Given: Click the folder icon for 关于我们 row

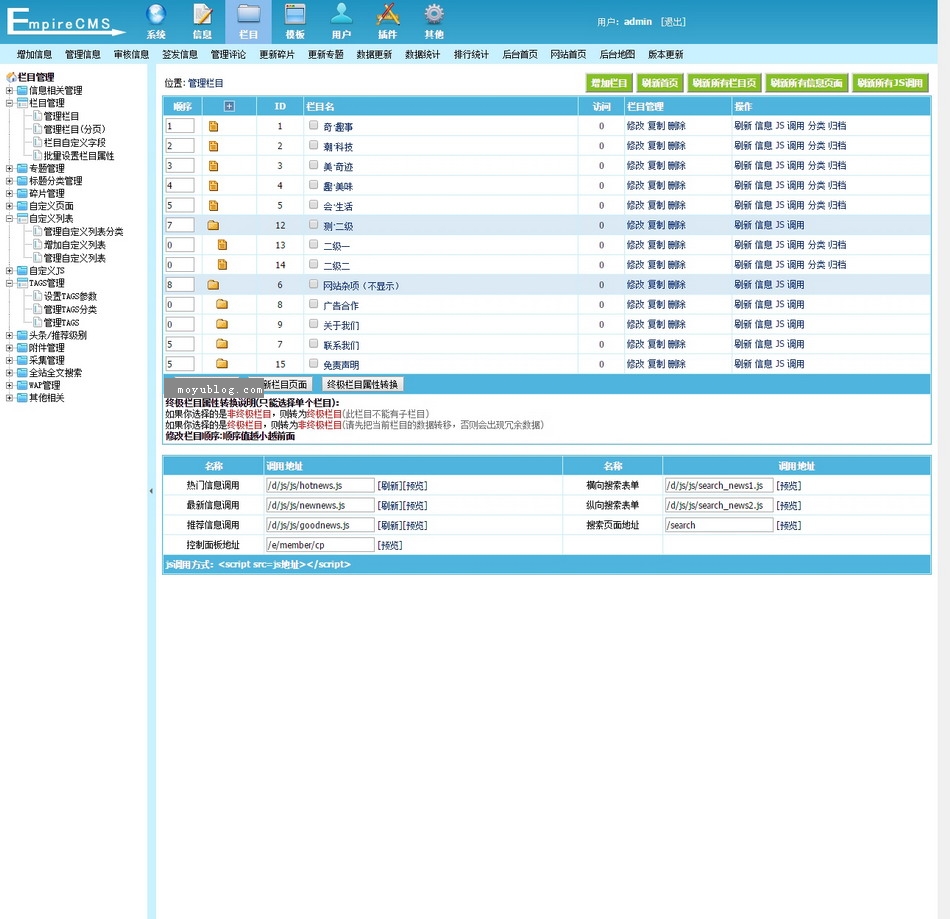Looking at the screenshot, I should (x=222, y=324).
